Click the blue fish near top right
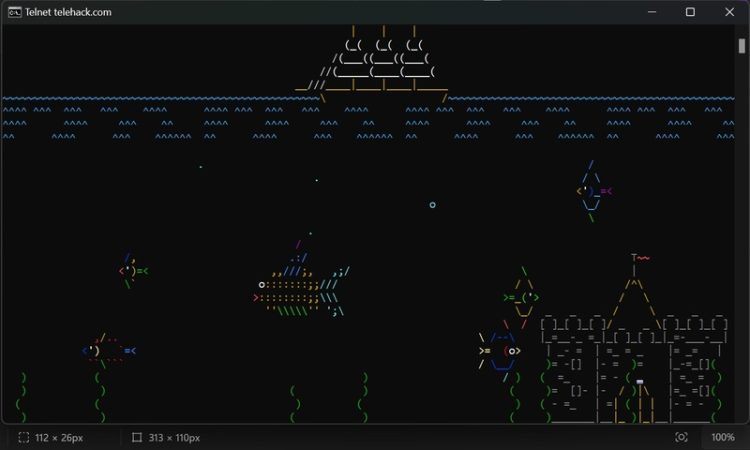The image size is (750, 450). (x=594, y=191)
